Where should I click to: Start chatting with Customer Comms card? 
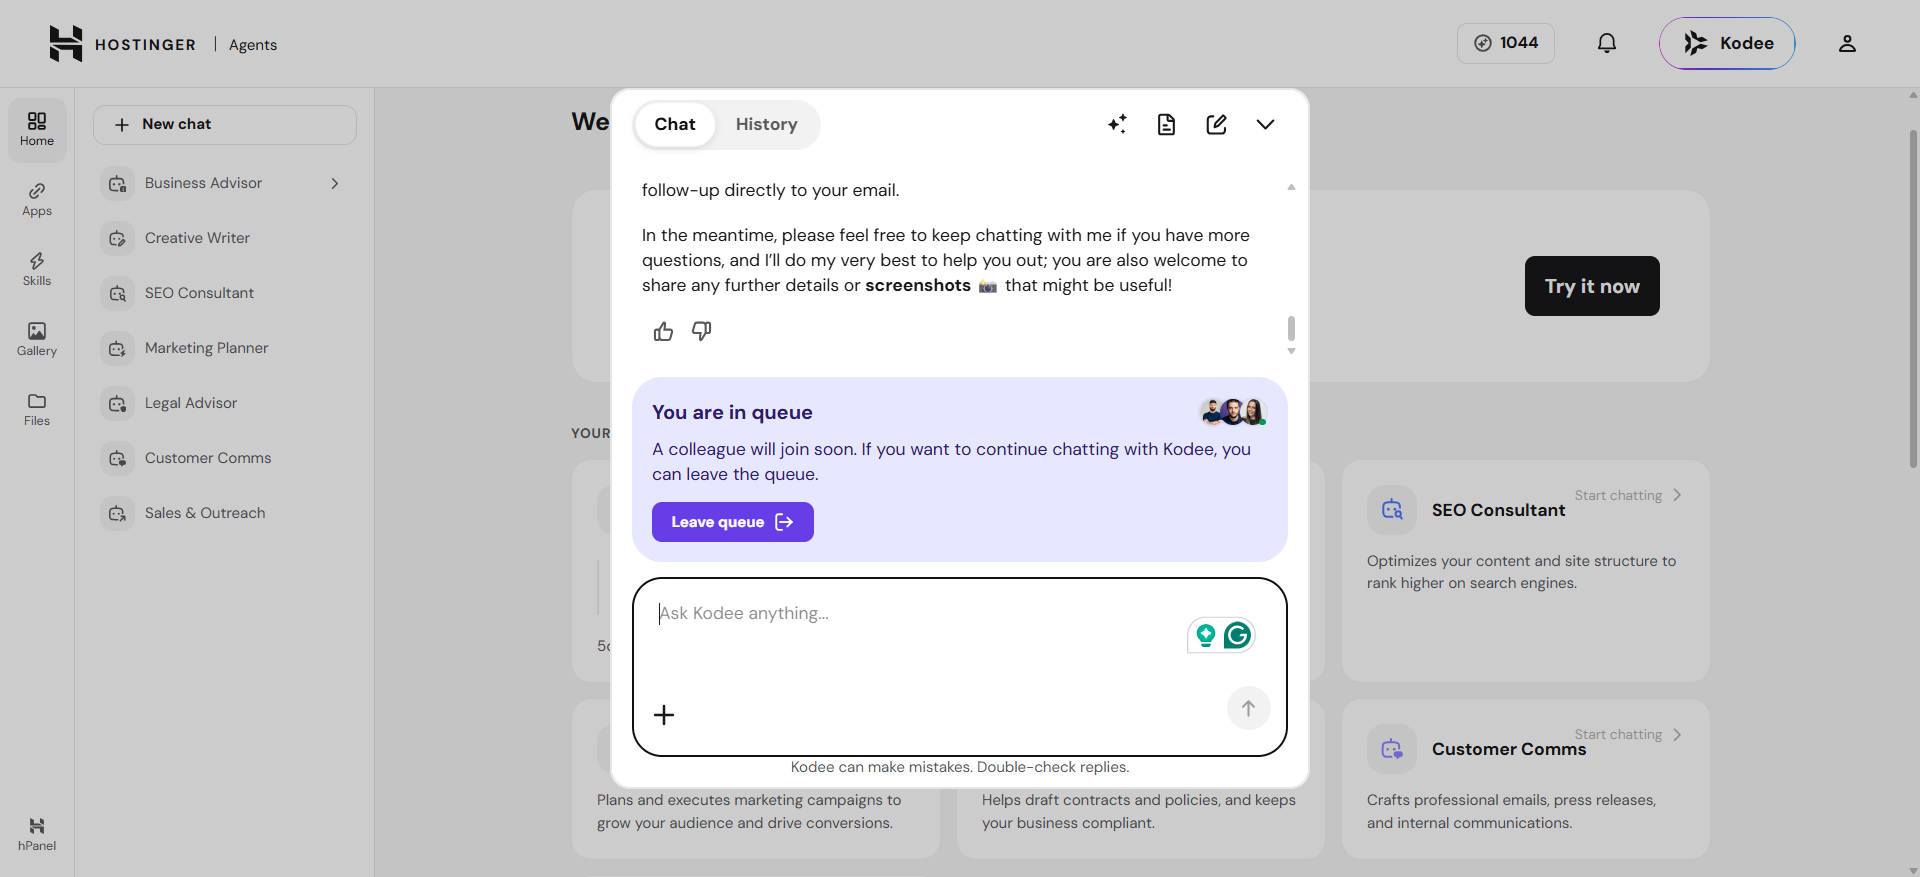point(1628,734)
